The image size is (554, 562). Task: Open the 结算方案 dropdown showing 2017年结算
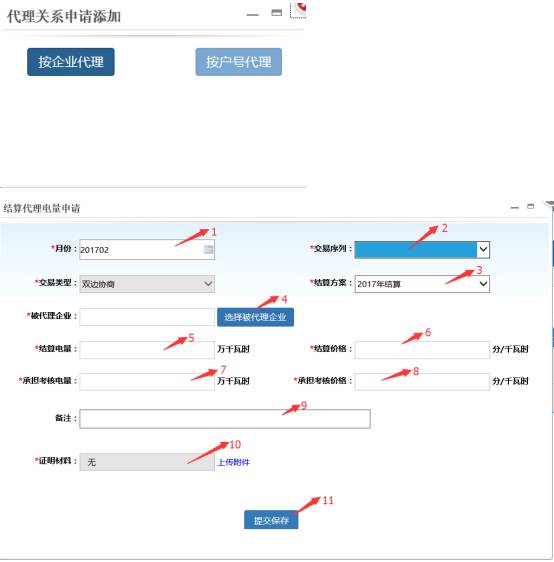point(422,284)
